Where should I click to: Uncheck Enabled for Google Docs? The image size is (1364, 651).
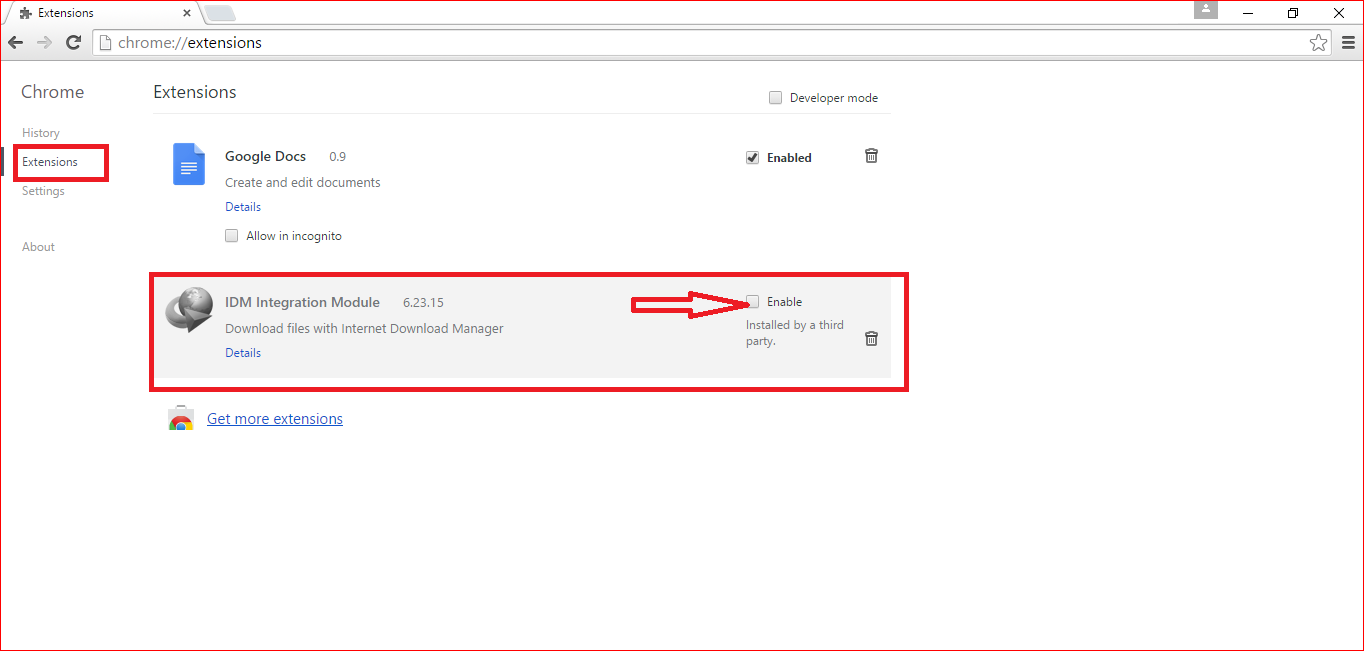tap(752, 157)
